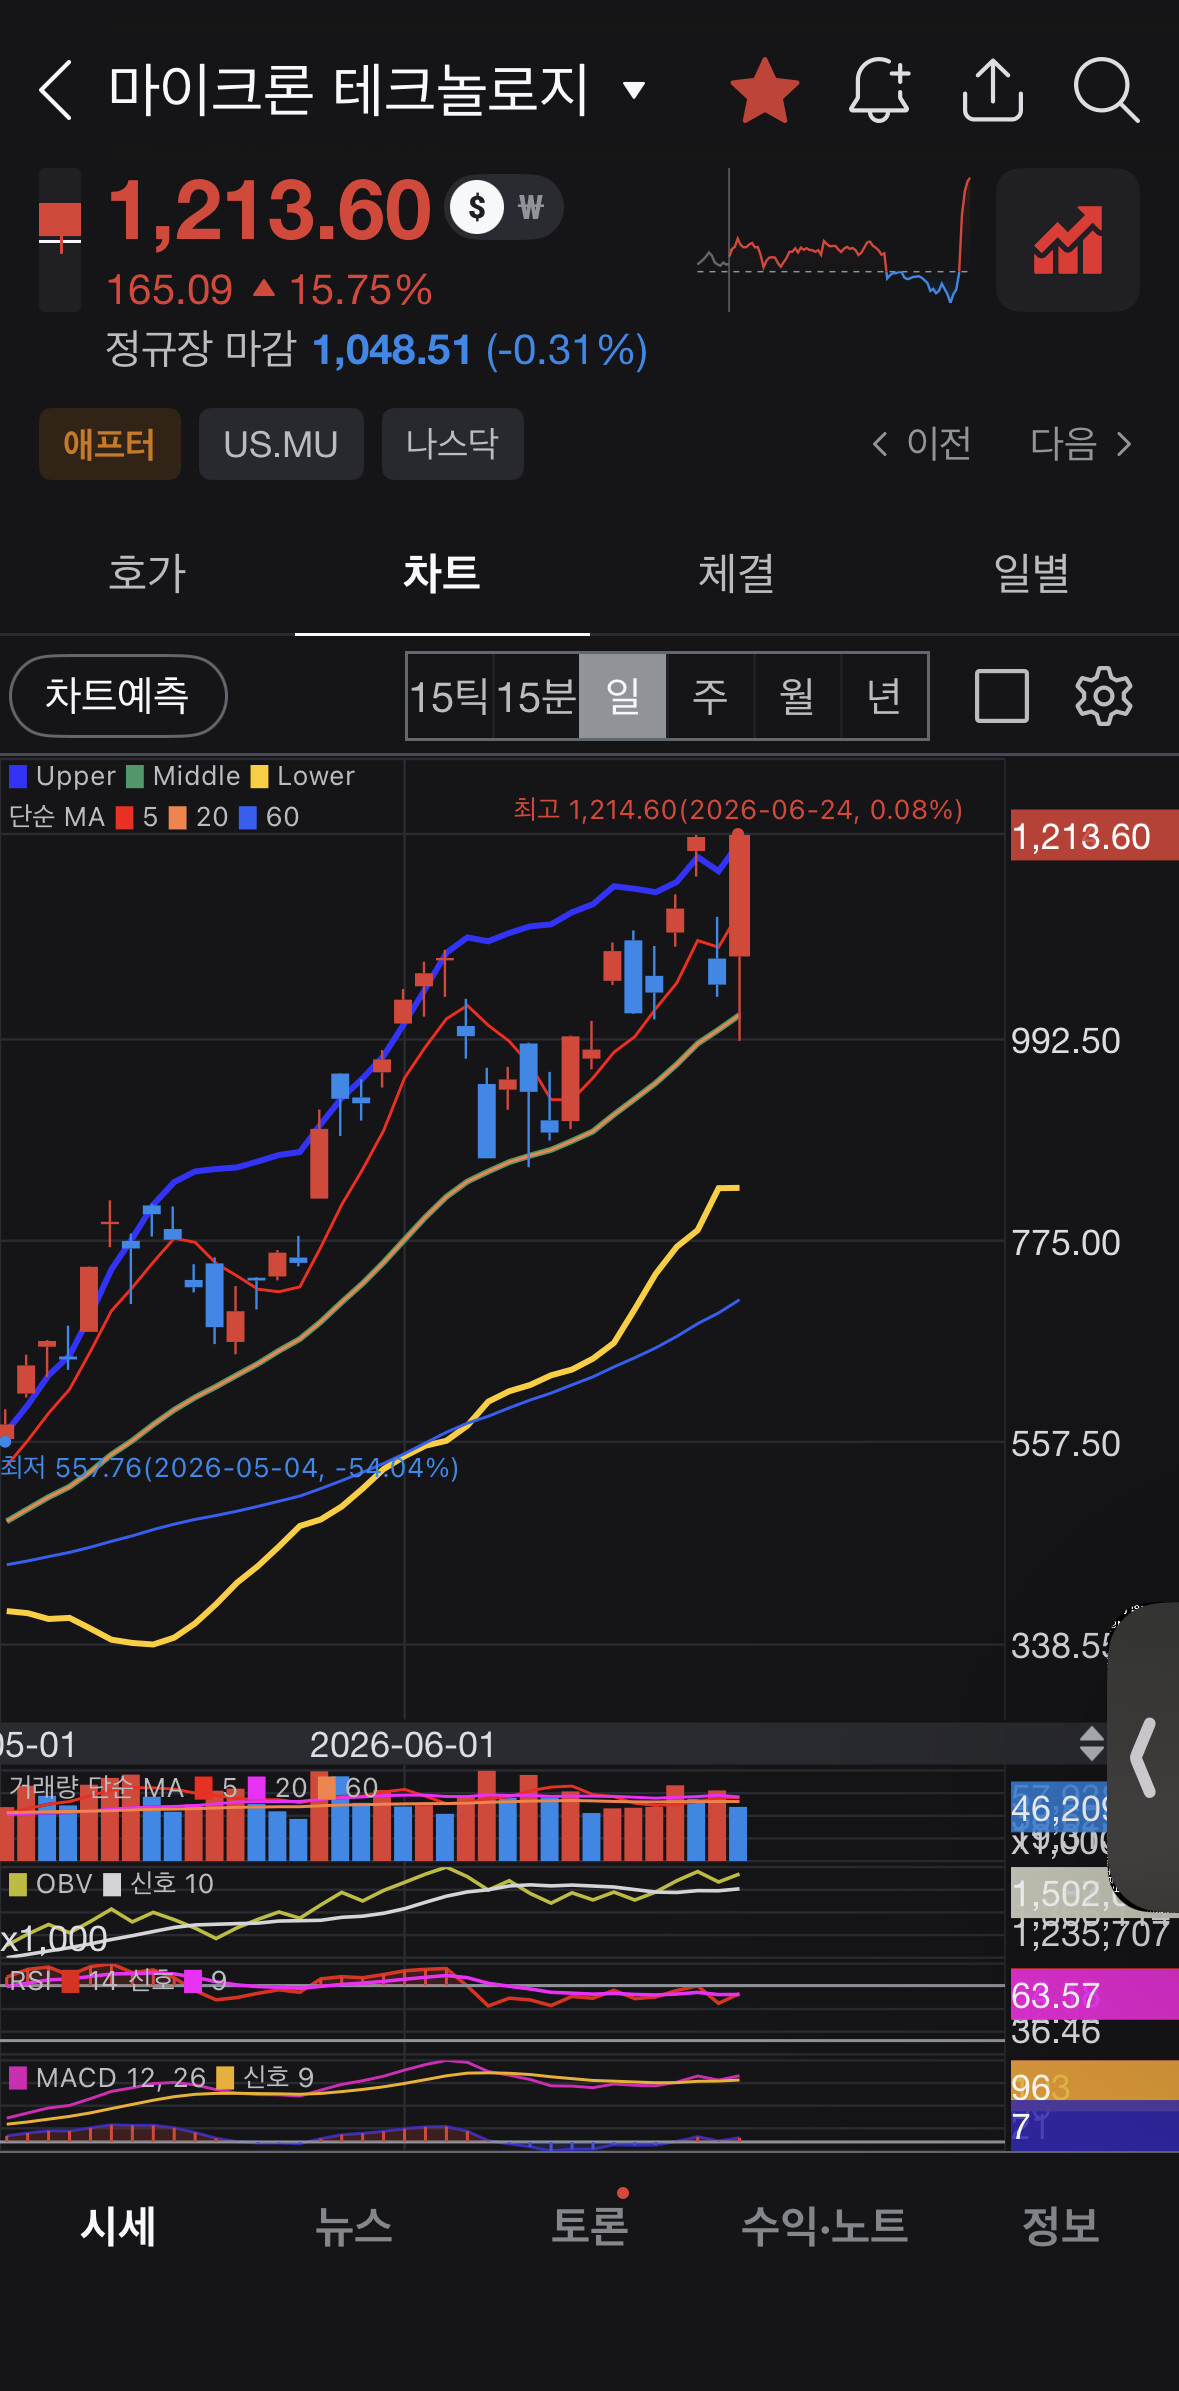Tap the red rising chart icon button

tap(1068, 240)
